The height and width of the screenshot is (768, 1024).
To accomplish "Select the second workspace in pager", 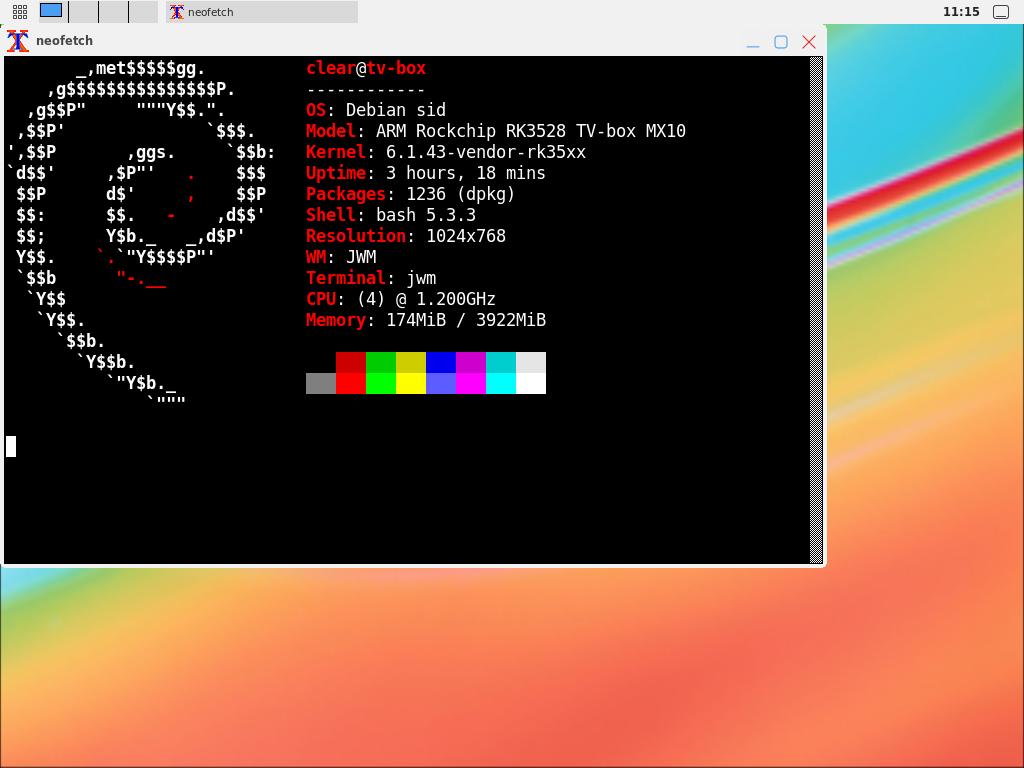I will [84, 12].
